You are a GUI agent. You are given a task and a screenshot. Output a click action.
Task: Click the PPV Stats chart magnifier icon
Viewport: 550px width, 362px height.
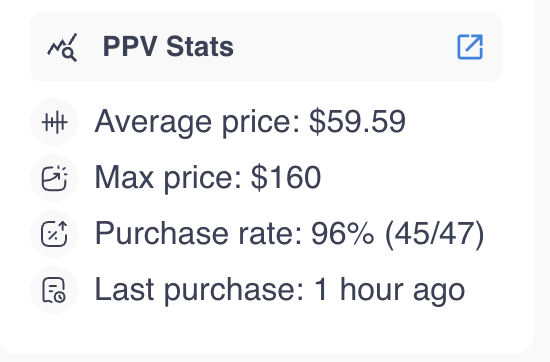pyautogui.click(x=62, y=47)
